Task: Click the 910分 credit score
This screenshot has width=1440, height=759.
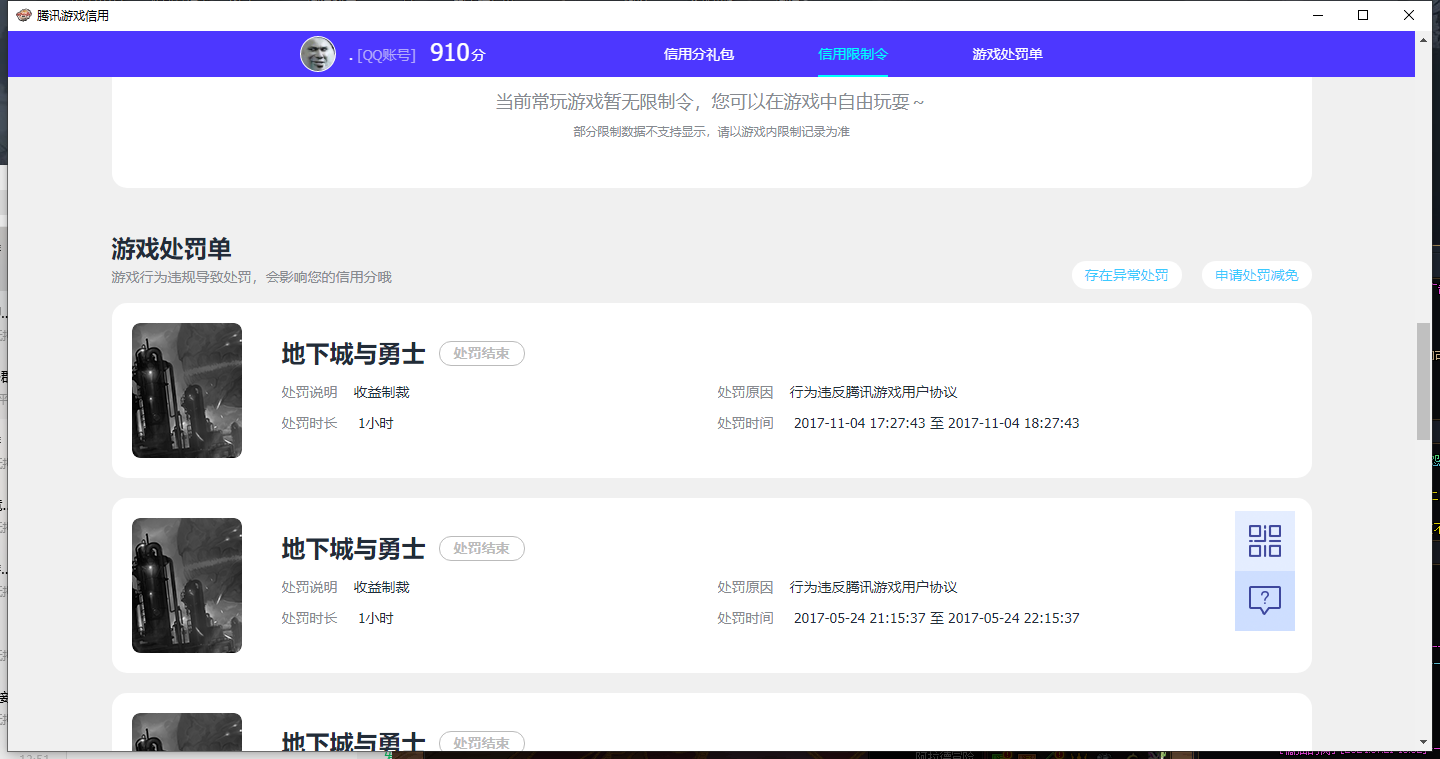Action: pyautogui.click(x=457, y=53)
